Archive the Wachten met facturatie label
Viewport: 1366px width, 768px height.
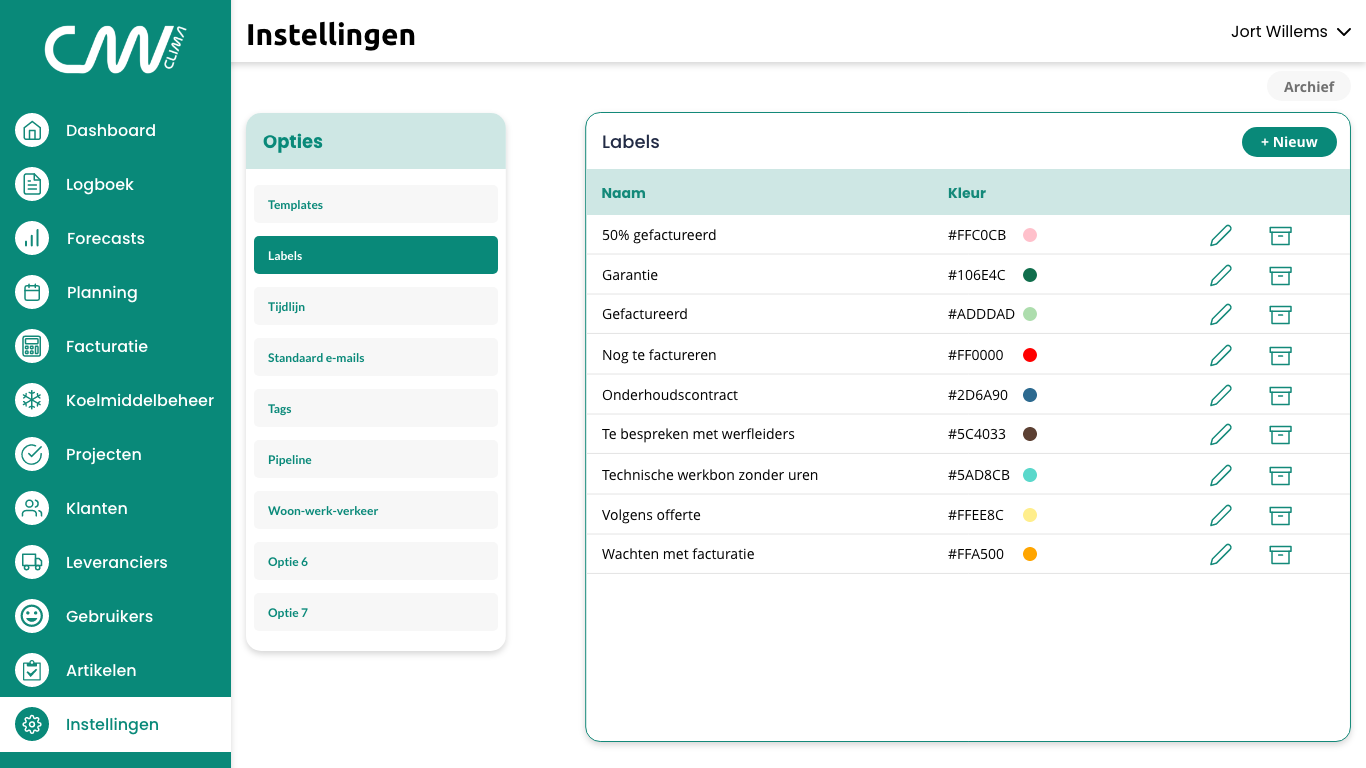coord(1279,554)
